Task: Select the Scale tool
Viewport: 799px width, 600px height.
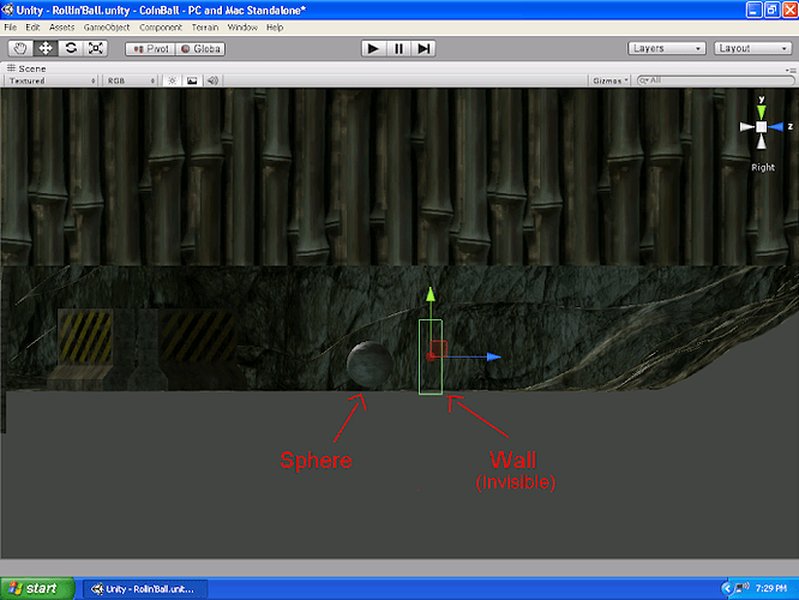Action: [x=96, y=48]
